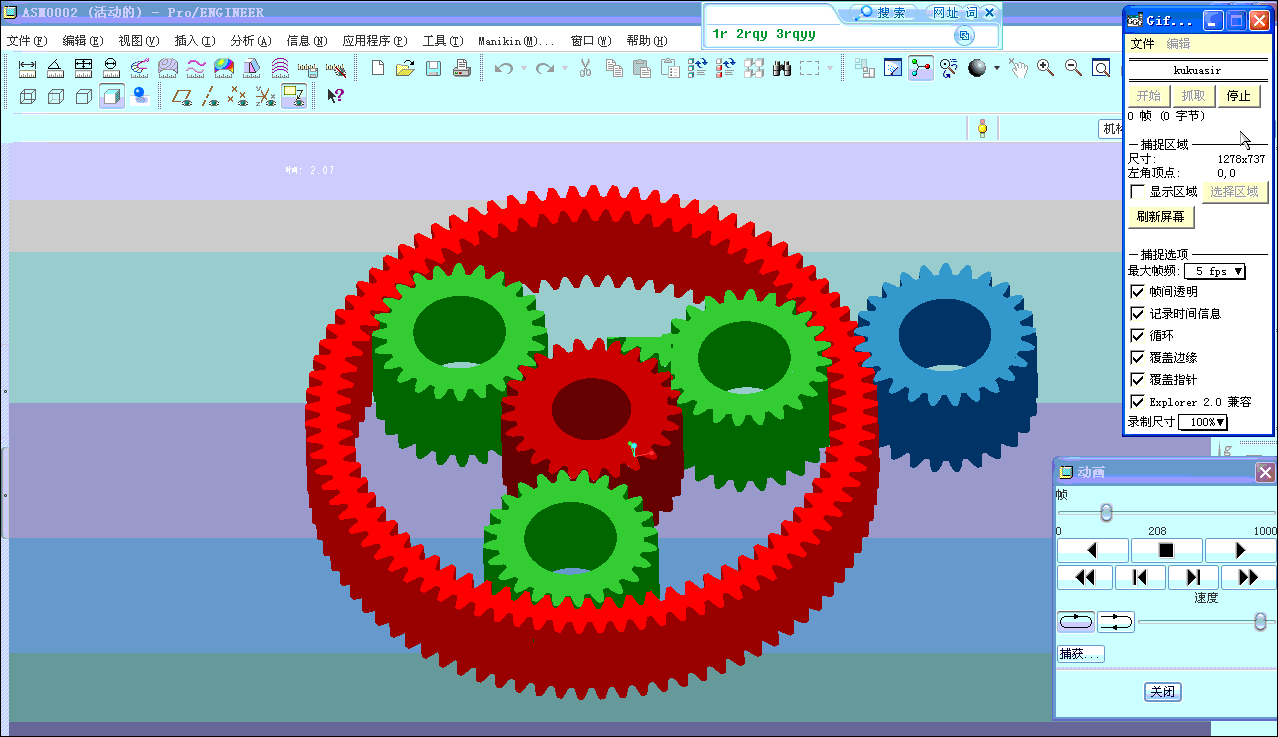1278x737 pixels.
Task: Print the active model
Action: point(461,68)
